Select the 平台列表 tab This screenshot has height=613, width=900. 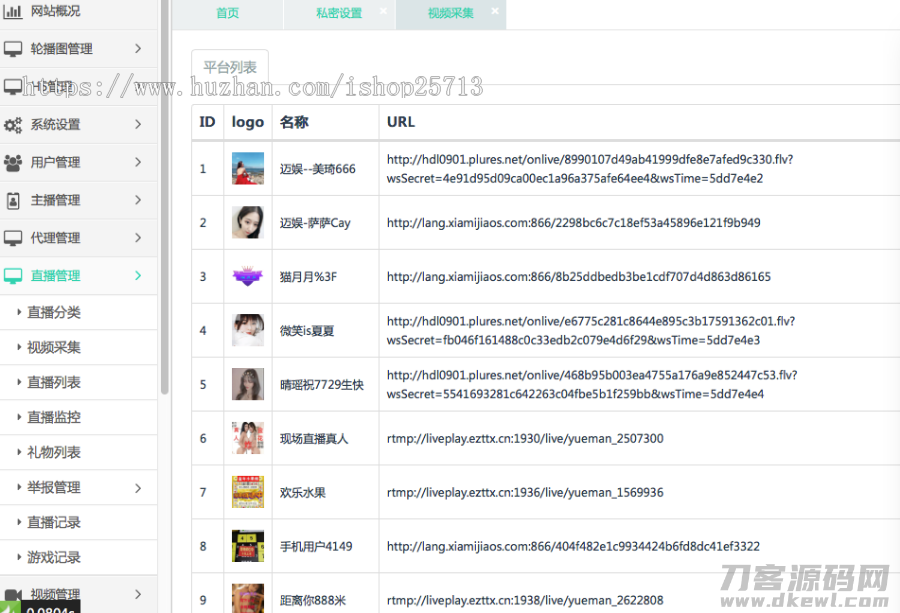point(230,68)
